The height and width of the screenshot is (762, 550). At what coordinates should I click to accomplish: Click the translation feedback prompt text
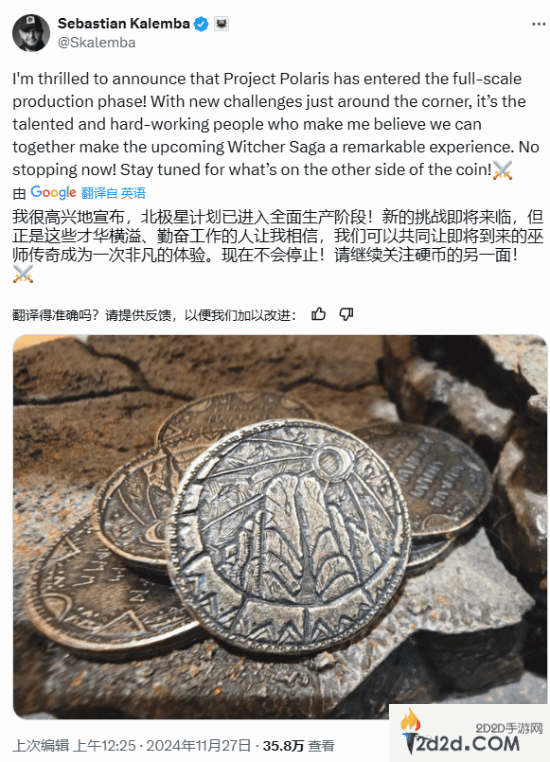[x=155, y=315]
